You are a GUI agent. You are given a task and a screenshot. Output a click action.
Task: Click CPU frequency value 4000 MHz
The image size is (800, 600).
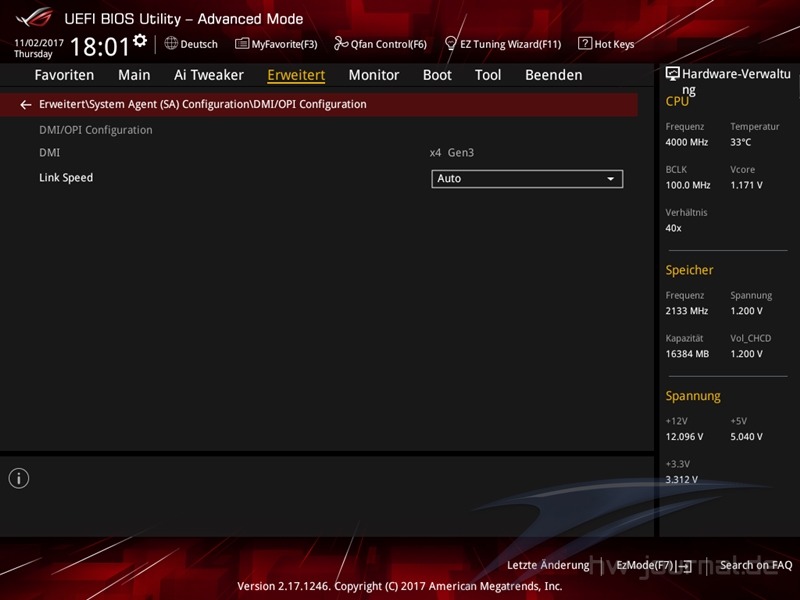(687, 142)
